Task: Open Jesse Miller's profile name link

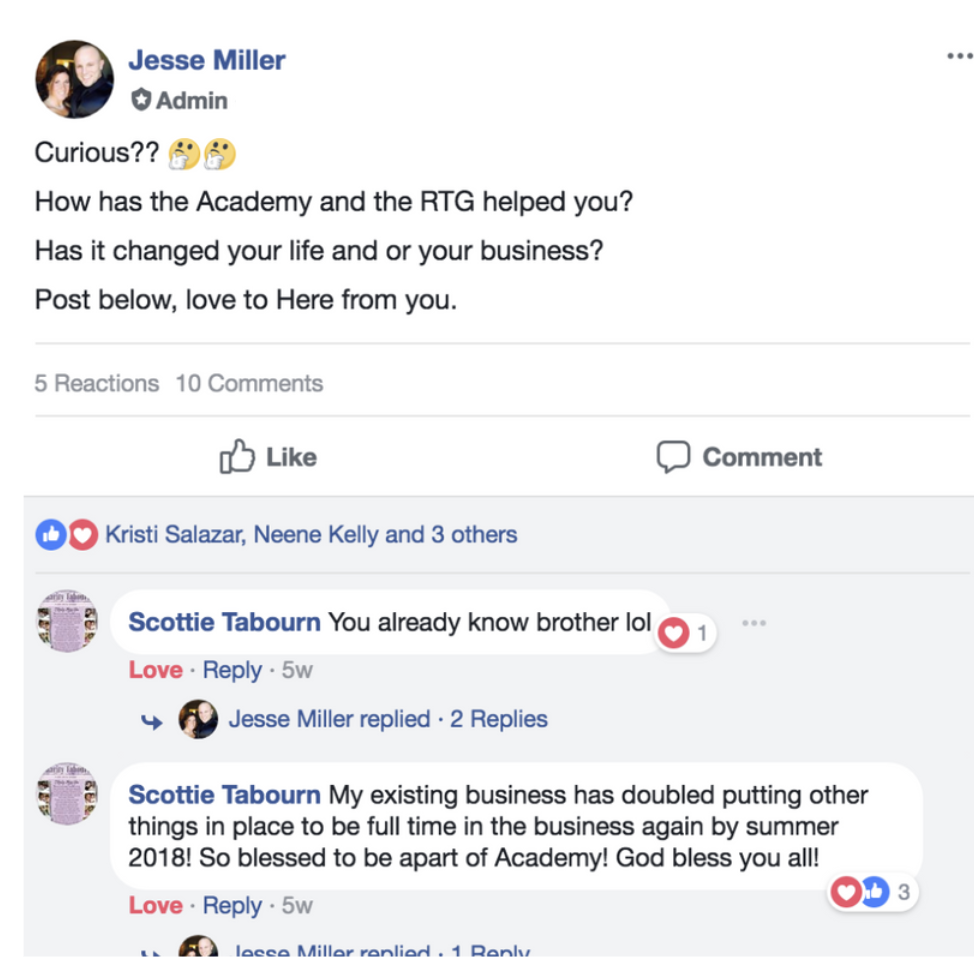Action: pyautogui.click(x=207, y=60)
